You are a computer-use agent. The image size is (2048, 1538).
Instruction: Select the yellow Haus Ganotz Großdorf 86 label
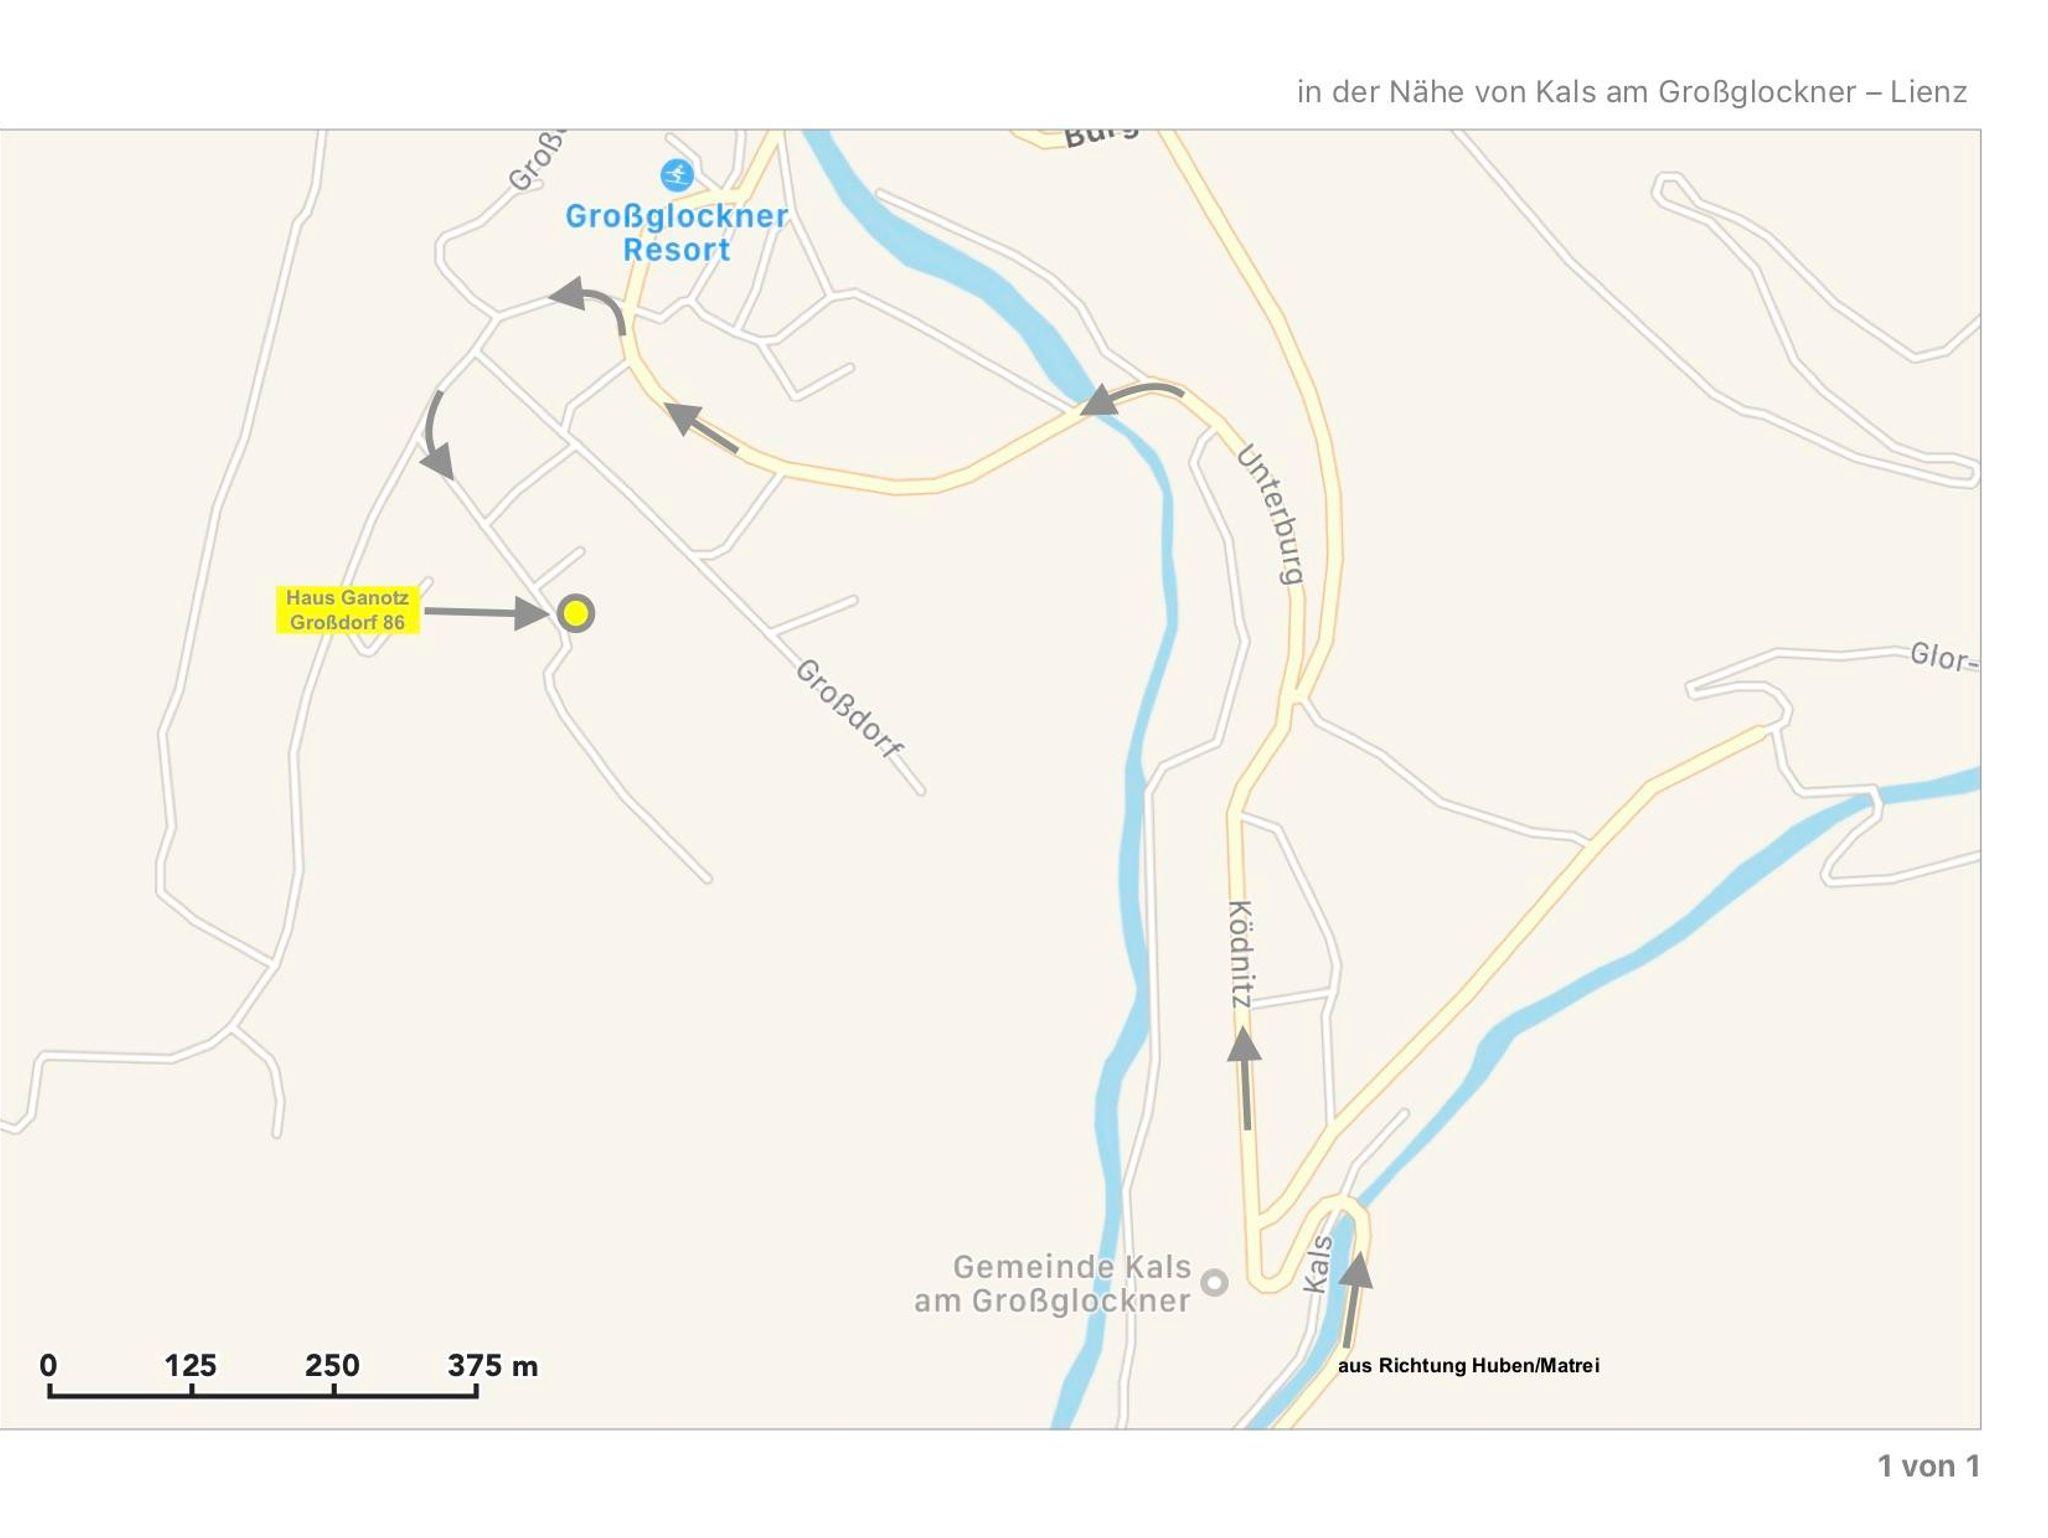pyautogui.click(x=347, y=610)
